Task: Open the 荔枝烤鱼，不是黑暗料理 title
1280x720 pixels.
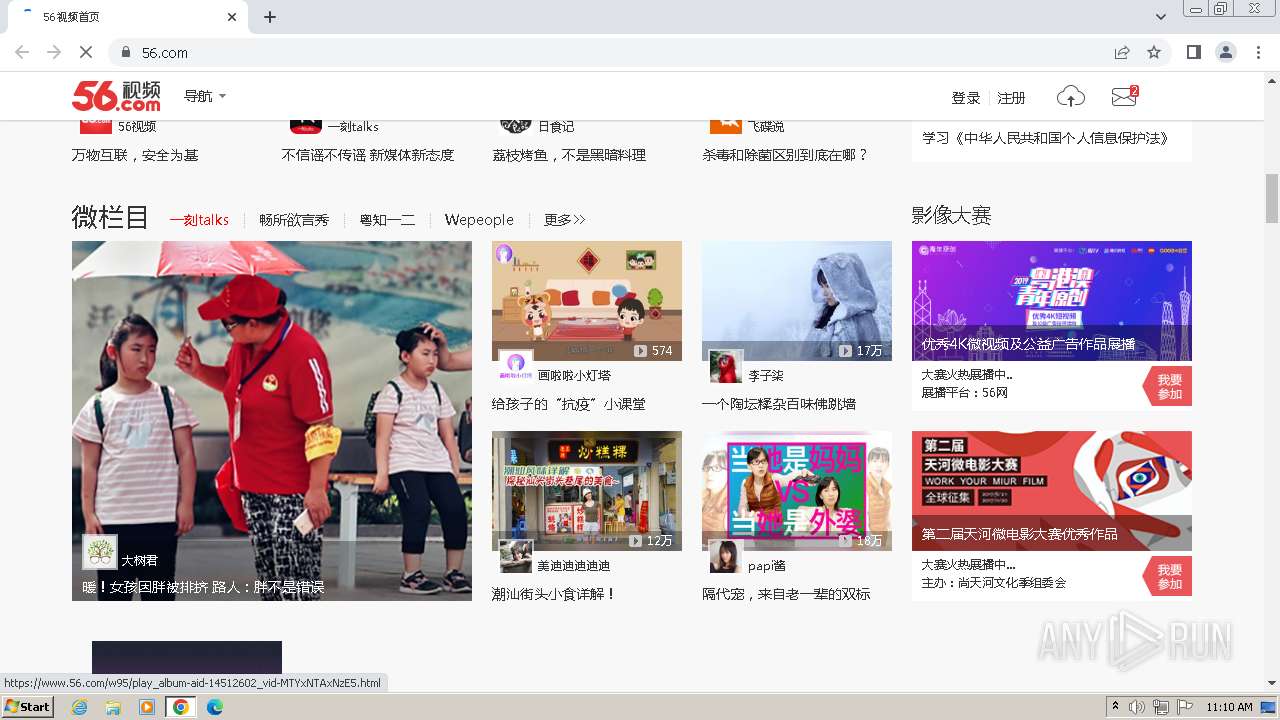Action: pos(569,155)
